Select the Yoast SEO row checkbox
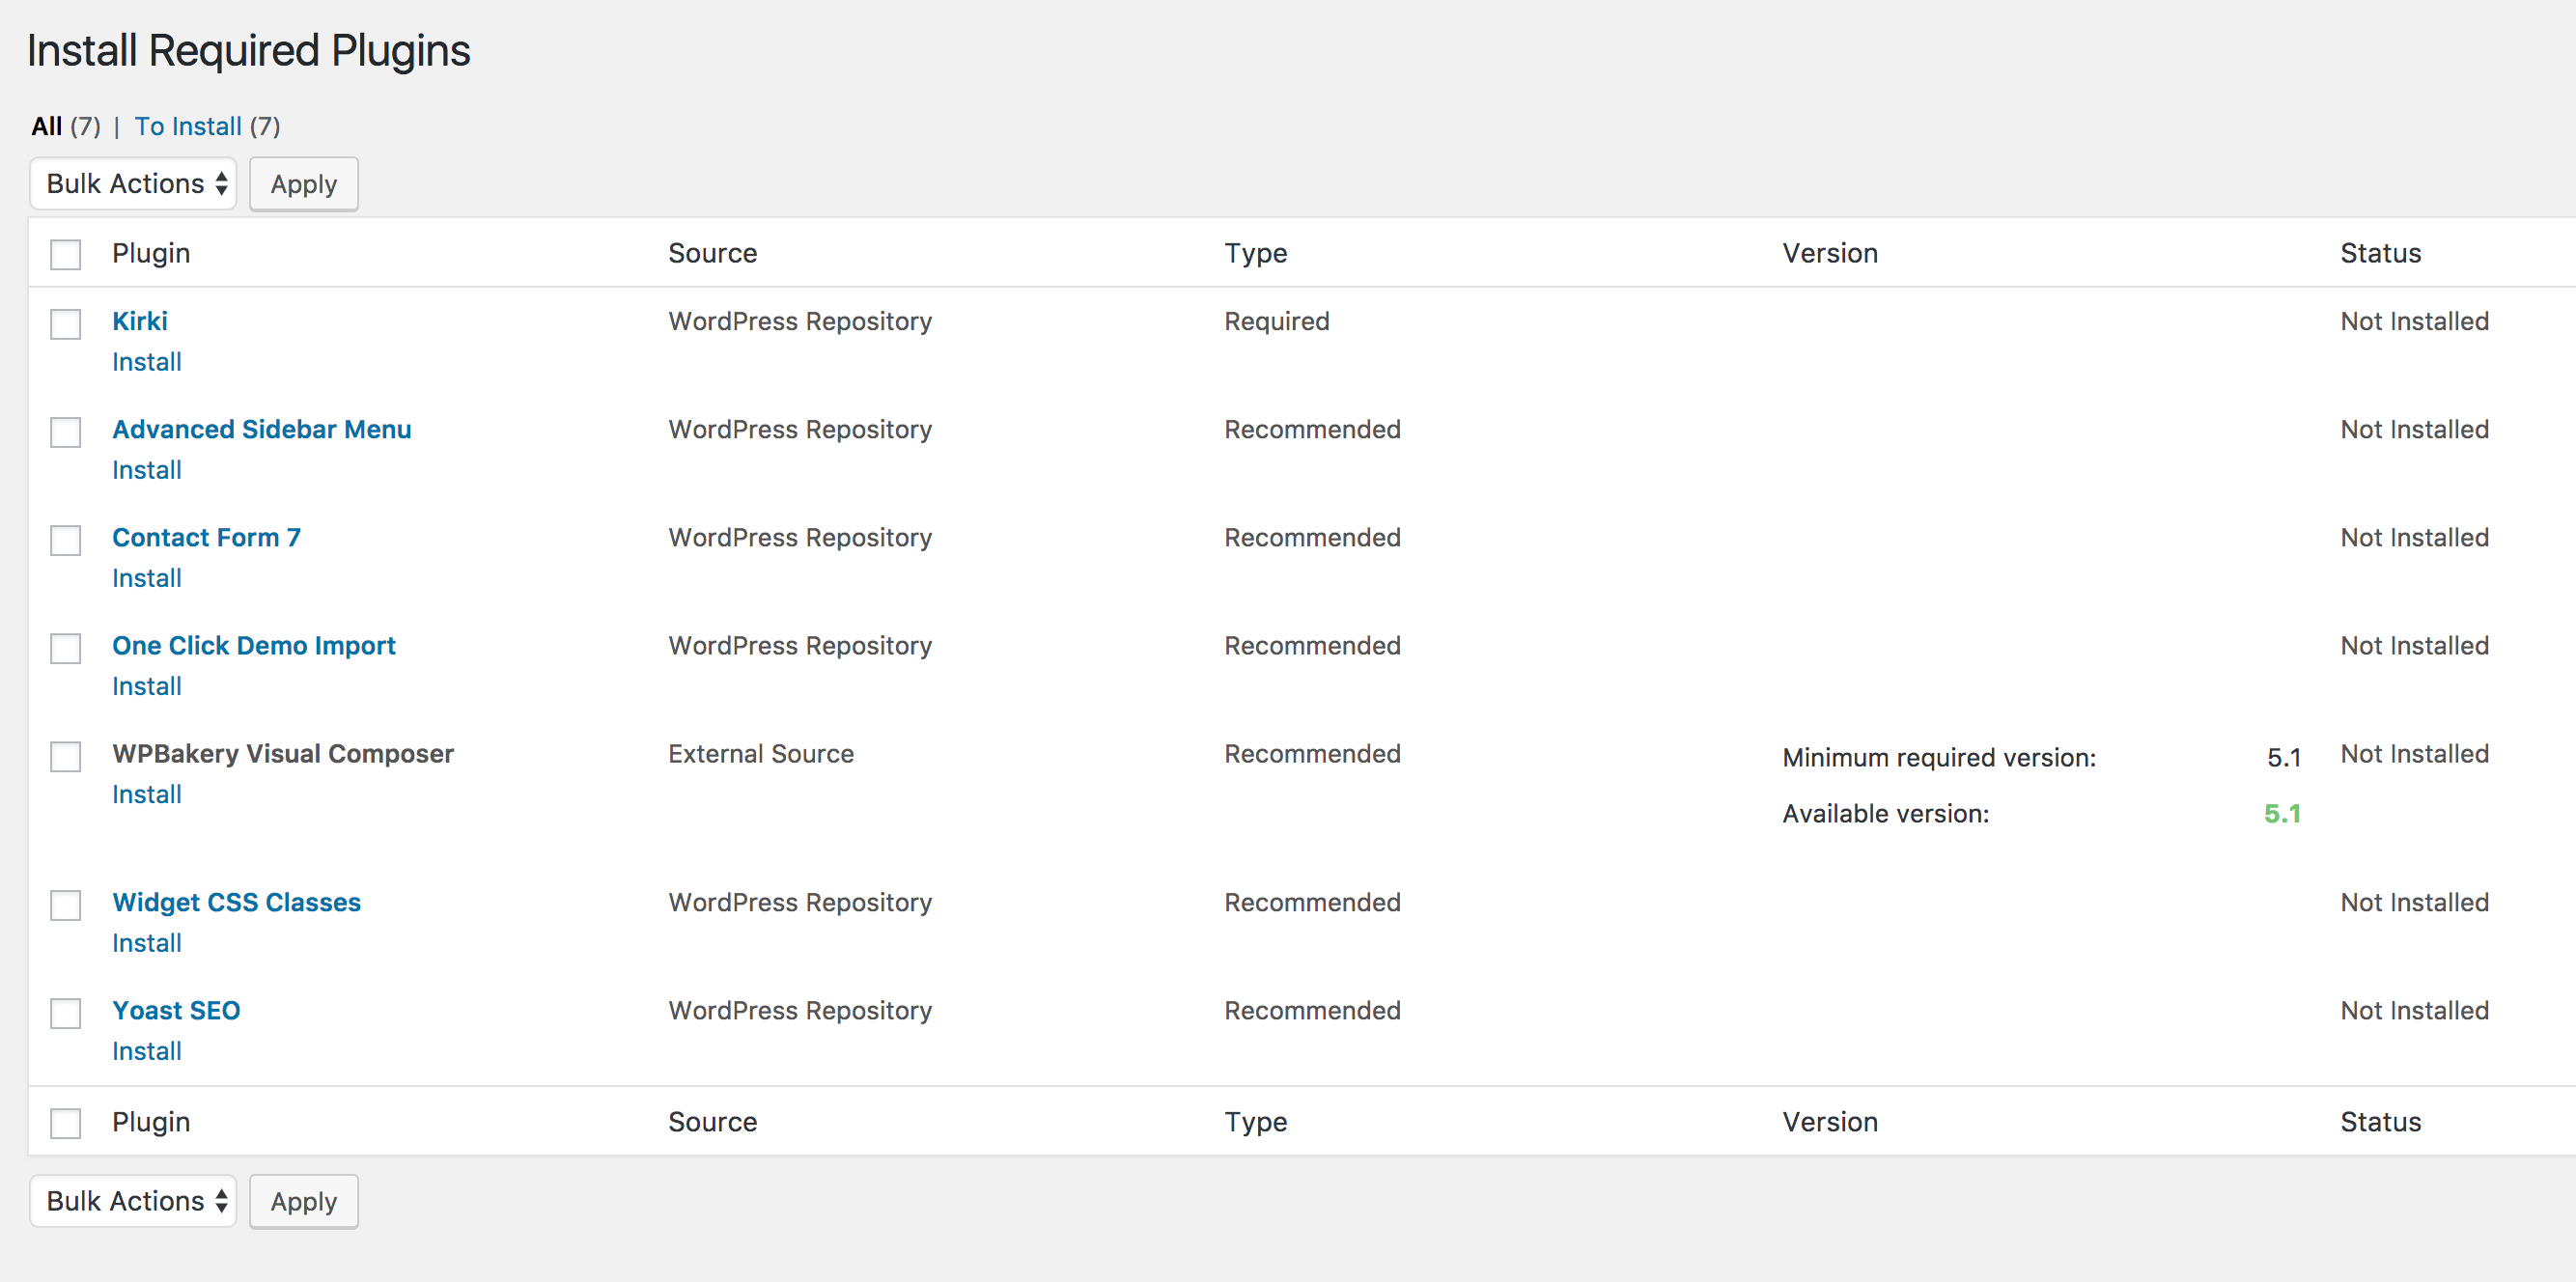Viewport: 2576px width, 1282px height. 66,1013
